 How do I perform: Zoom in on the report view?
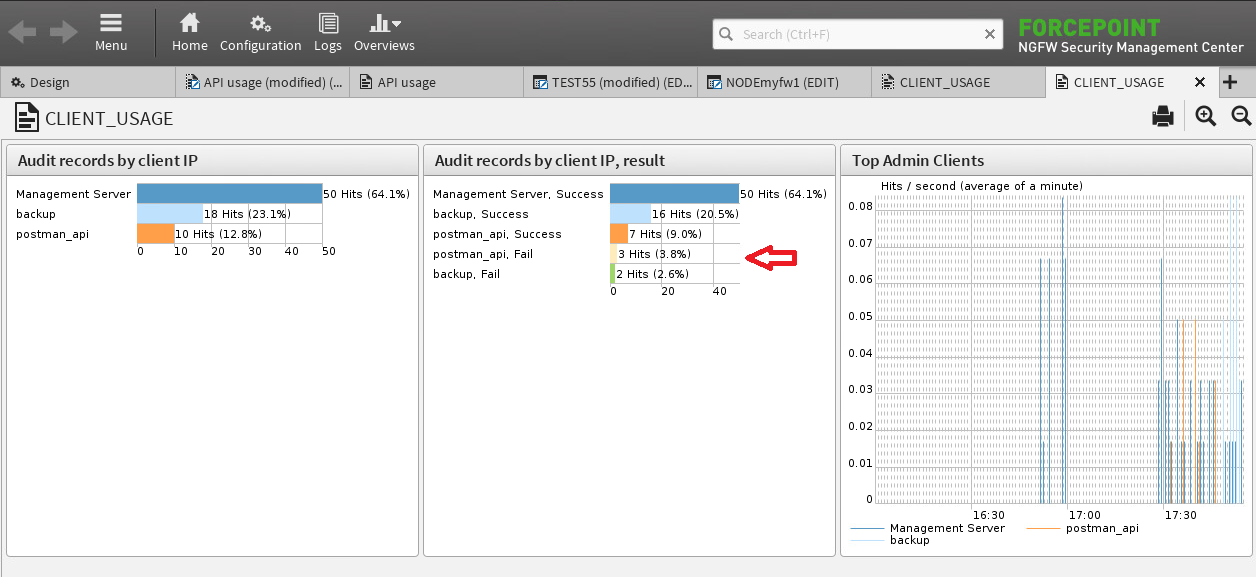tap(1205, 116)
